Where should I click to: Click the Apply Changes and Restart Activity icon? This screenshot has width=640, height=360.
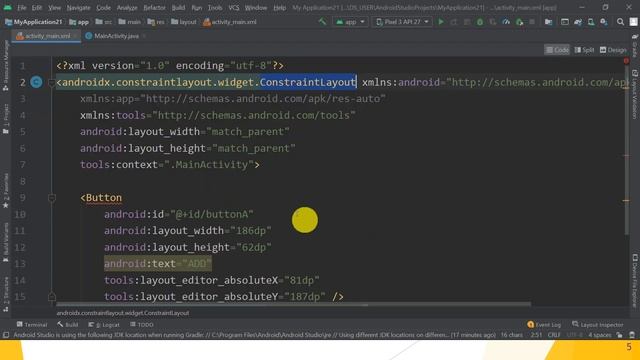point(454,22)
